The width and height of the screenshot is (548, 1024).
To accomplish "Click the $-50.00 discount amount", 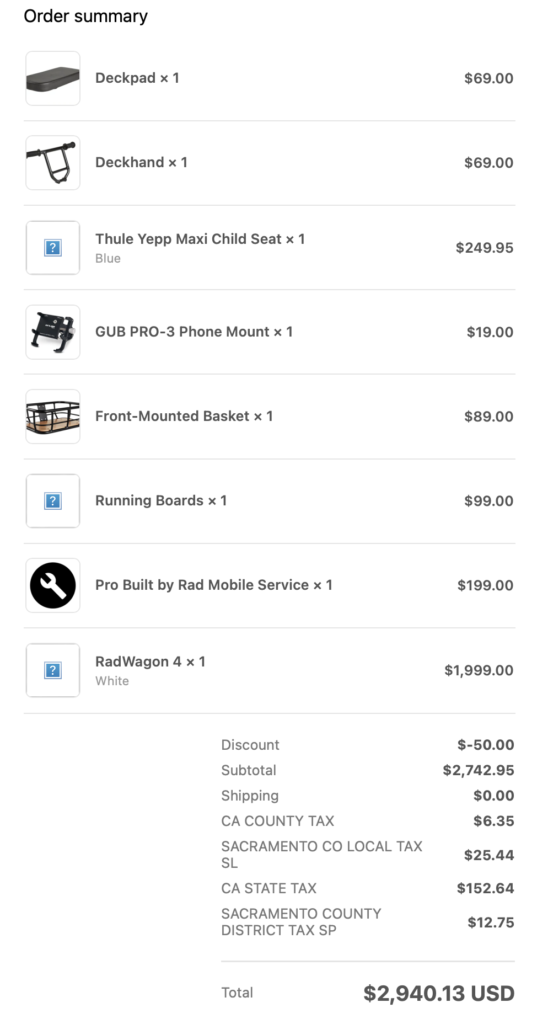I will coord(485,744).
